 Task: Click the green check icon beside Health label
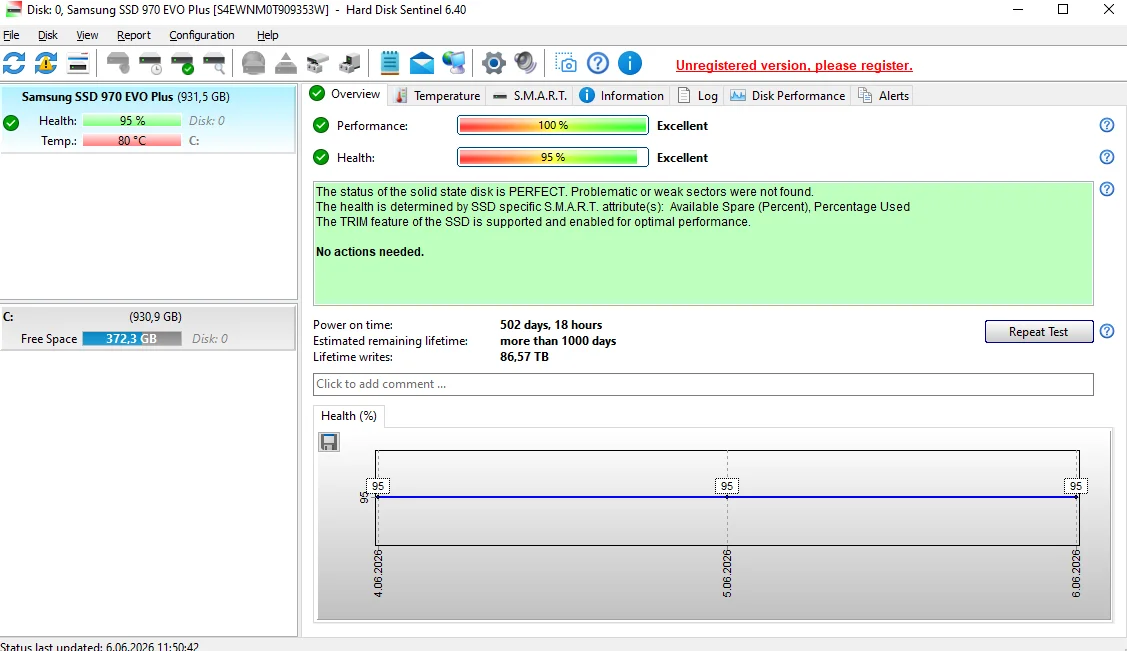point(321,157)
